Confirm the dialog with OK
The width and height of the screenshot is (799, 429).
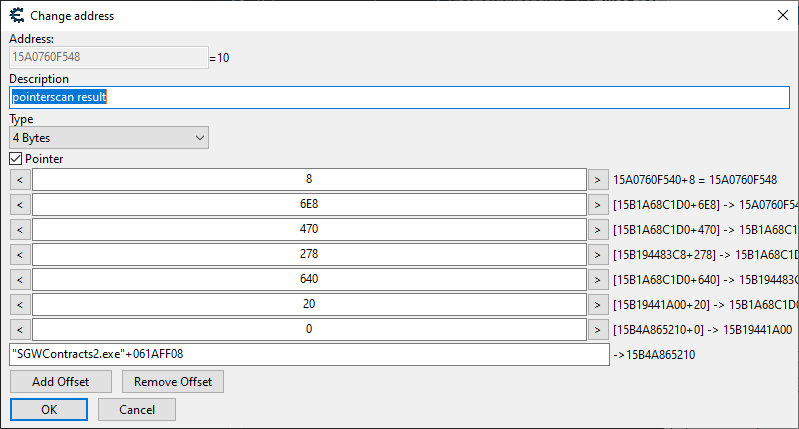[x=49, y=409]
